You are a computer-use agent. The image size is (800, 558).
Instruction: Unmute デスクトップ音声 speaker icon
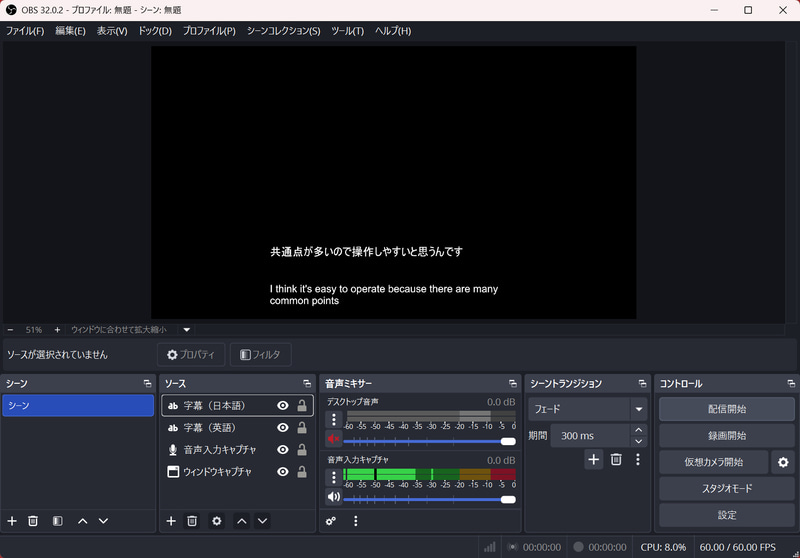[x=334, y=439]
